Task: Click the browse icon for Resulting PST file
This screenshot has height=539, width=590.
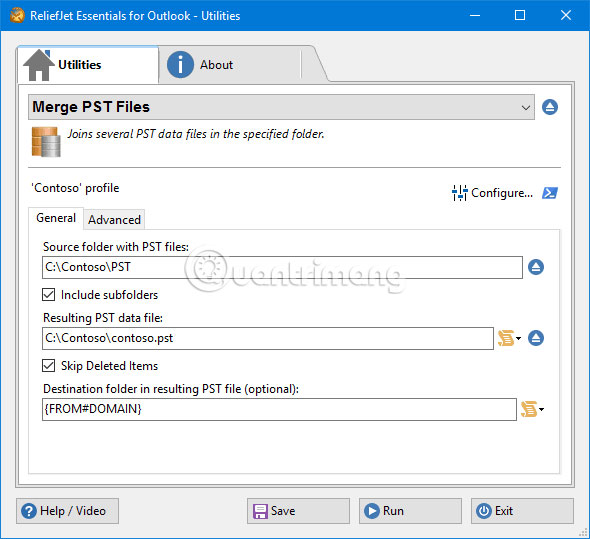Action: tap(536, 338)
